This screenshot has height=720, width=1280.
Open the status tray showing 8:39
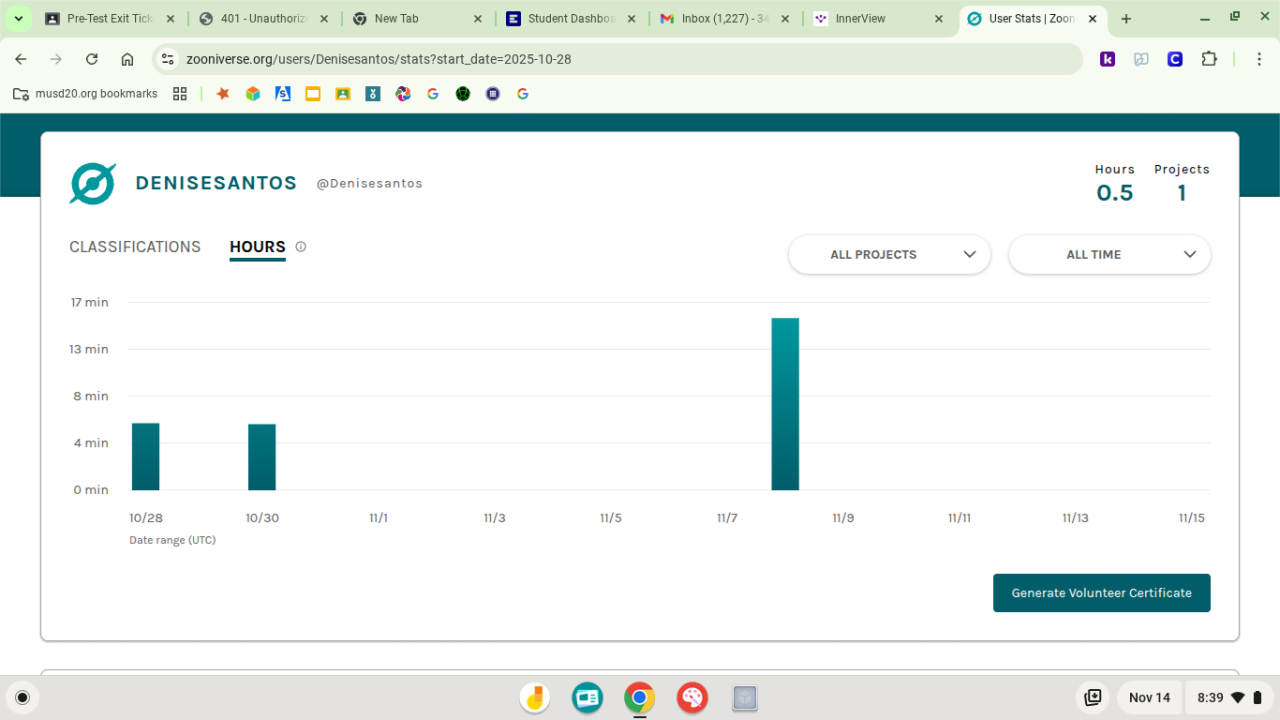pos(1230,697)
